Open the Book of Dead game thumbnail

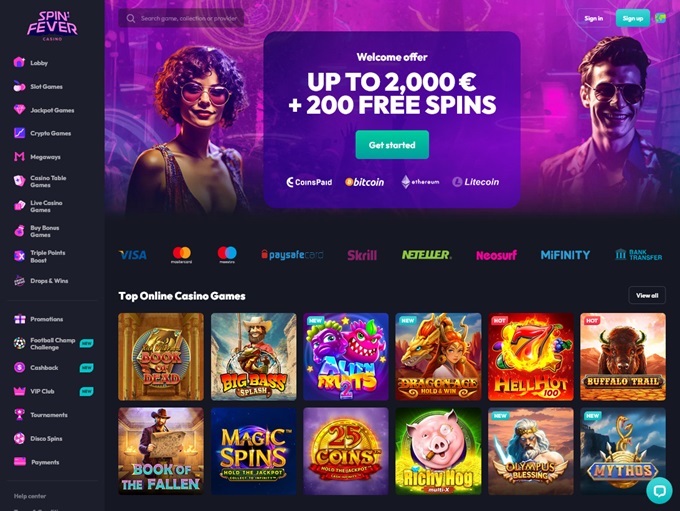click(x=161, y=357)
